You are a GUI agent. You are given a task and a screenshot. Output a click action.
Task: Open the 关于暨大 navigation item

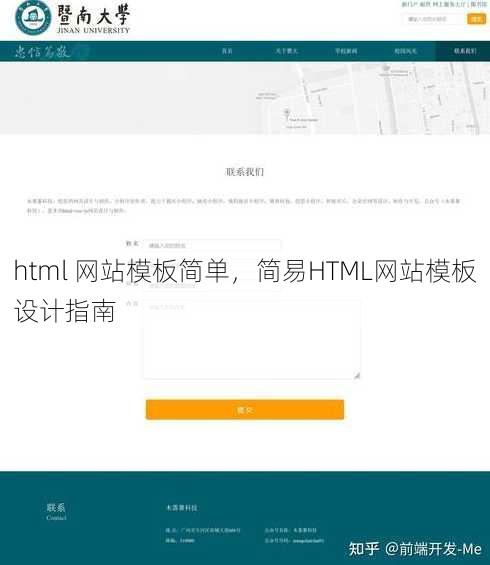286,51
